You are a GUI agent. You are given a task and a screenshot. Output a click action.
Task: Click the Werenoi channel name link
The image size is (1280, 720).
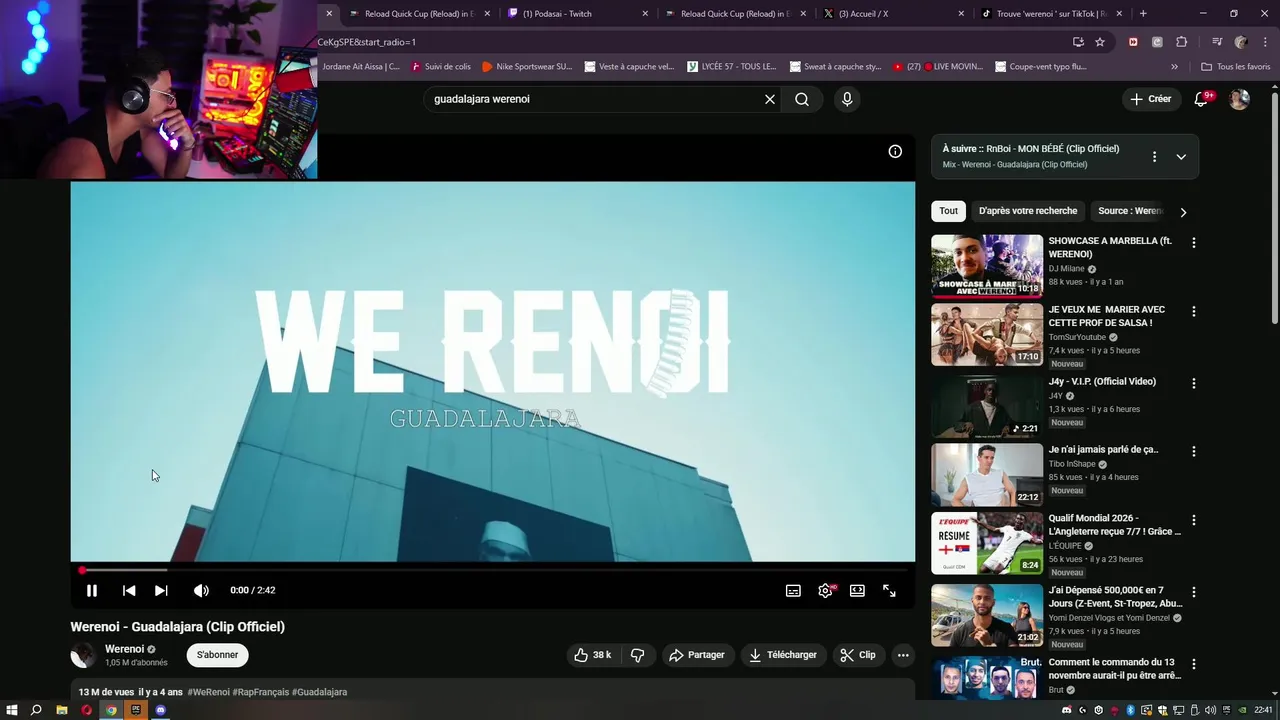pos(125,649)
